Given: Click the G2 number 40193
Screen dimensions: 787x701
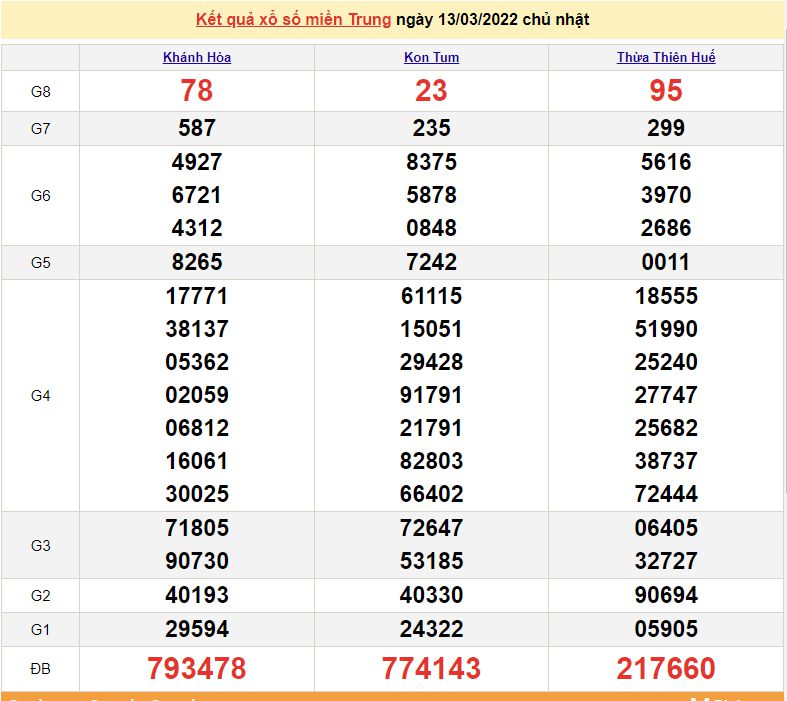Looking at the screenshot, I should [197, 595].
